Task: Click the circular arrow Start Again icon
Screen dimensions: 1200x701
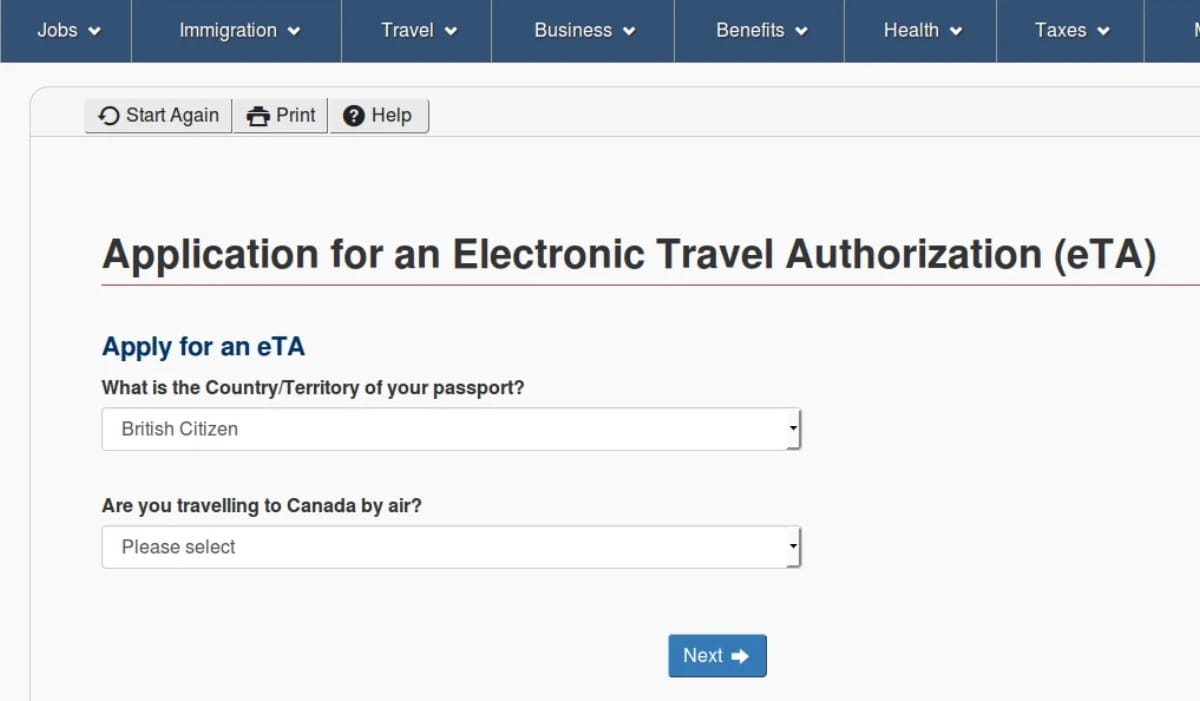Action: point(109,116)
